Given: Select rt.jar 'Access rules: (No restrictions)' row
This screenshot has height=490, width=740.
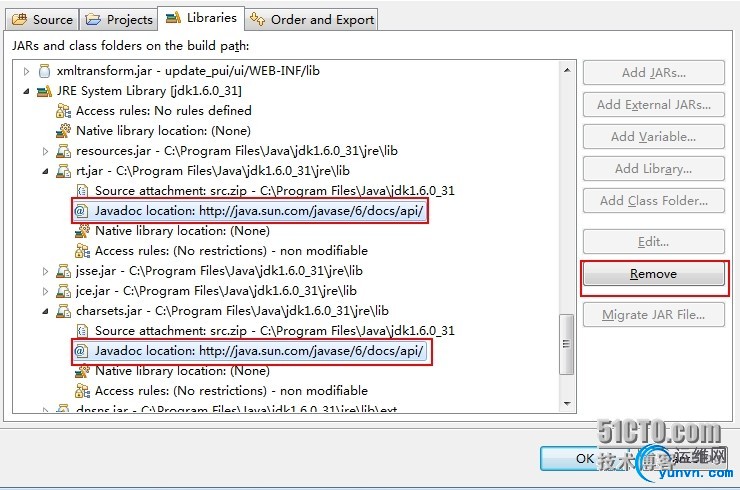Looking at the screenshot, I should tap(231, 251).
